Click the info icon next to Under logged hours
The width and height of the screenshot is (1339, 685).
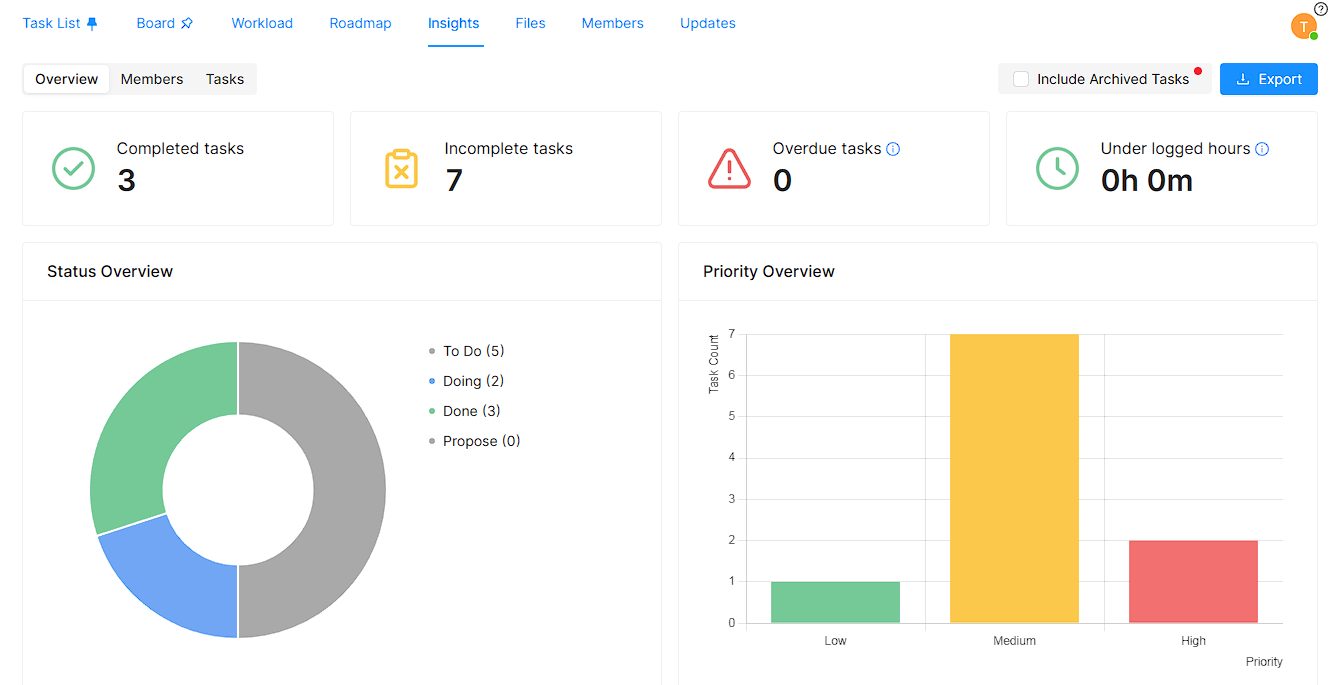pyautogui.click(x=1262, y=149)
